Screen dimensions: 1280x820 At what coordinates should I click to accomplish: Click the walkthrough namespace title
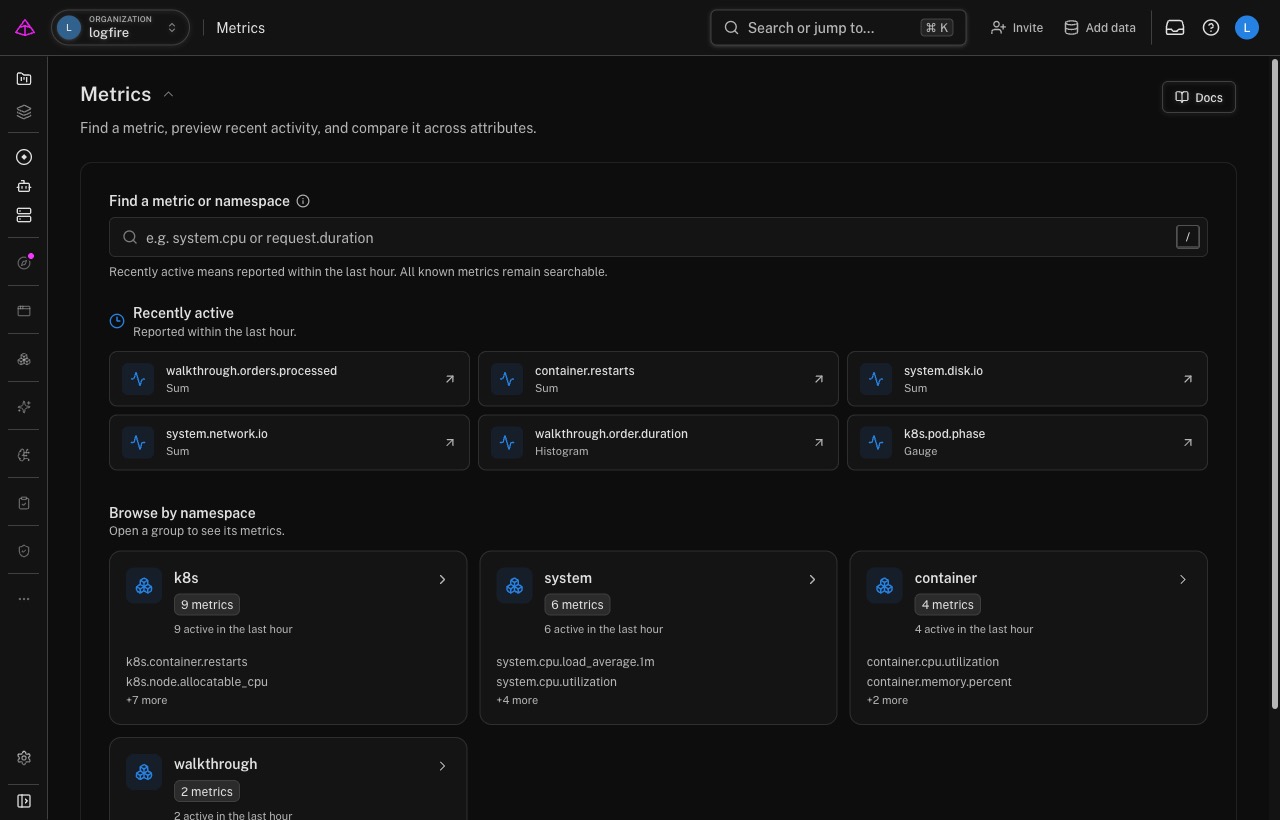coord(215,764)
